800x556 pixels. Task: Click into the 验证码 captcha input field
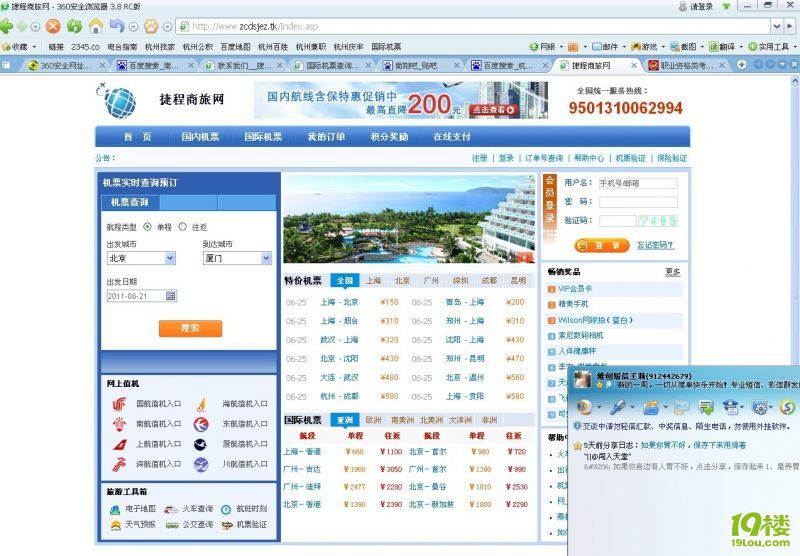[617, 221]
